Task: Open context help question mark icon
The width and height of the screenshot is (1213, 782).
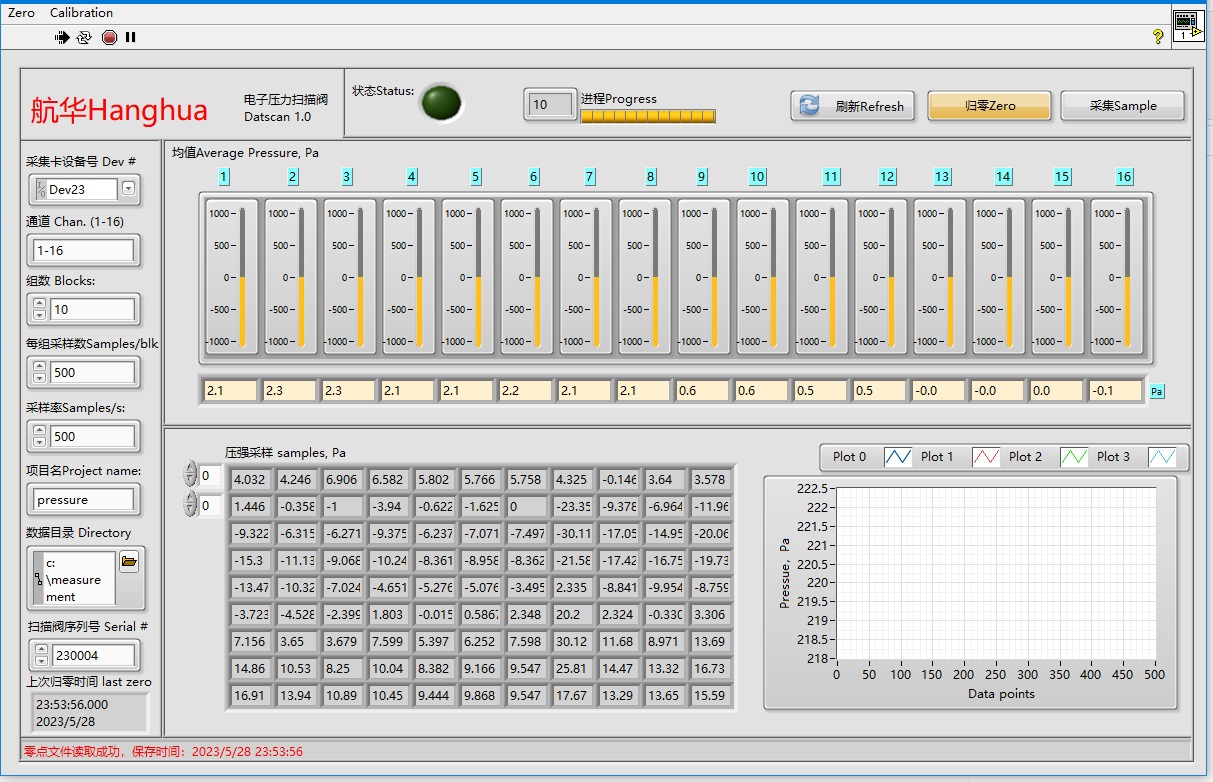Action: (x=1158, y=36)
